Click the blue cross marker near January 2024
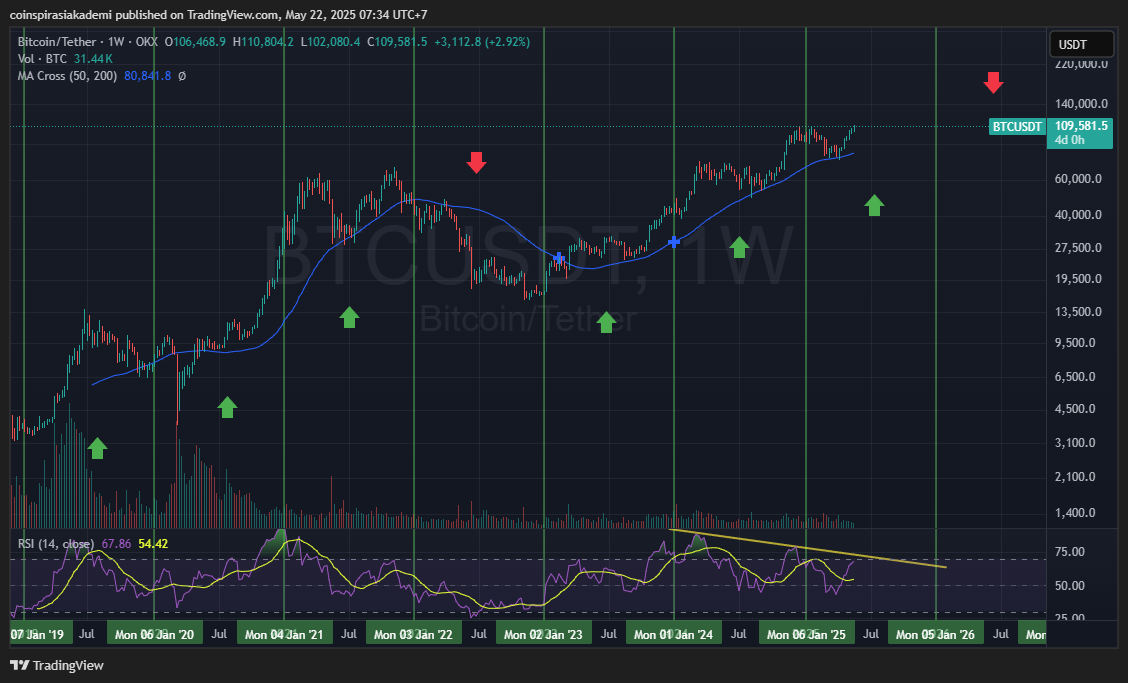 (x=674, y=241)
